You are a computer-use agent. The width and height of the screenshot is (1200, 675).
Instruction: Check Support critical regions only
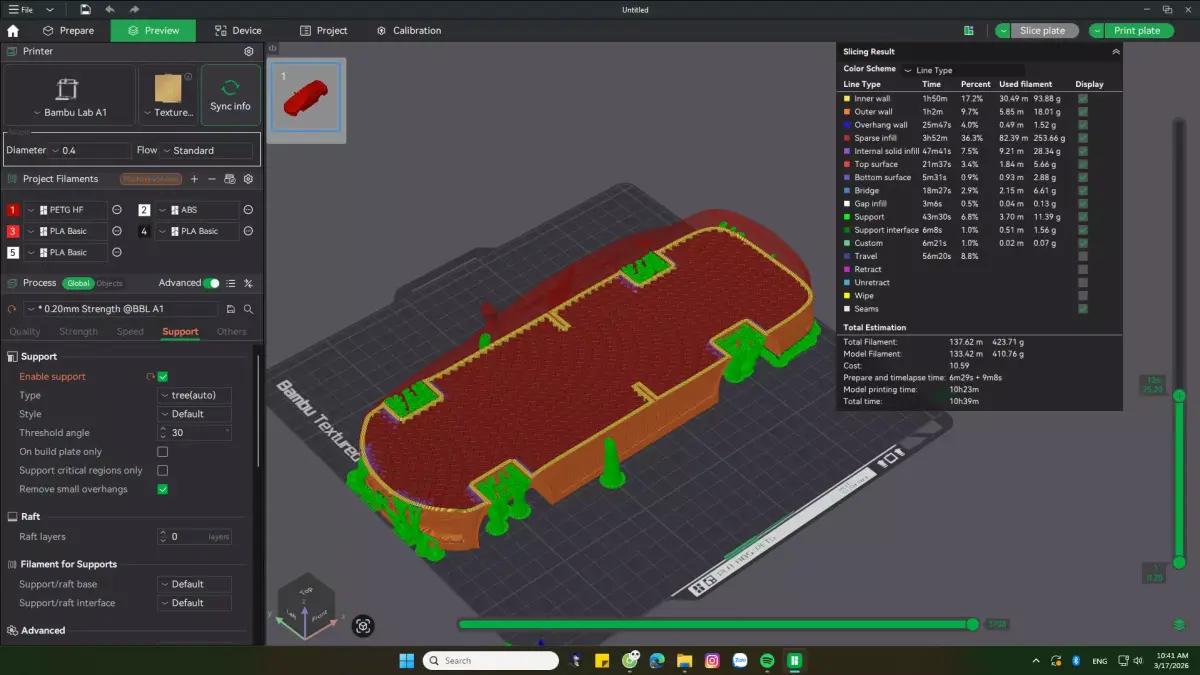click(x=163, y=470)
